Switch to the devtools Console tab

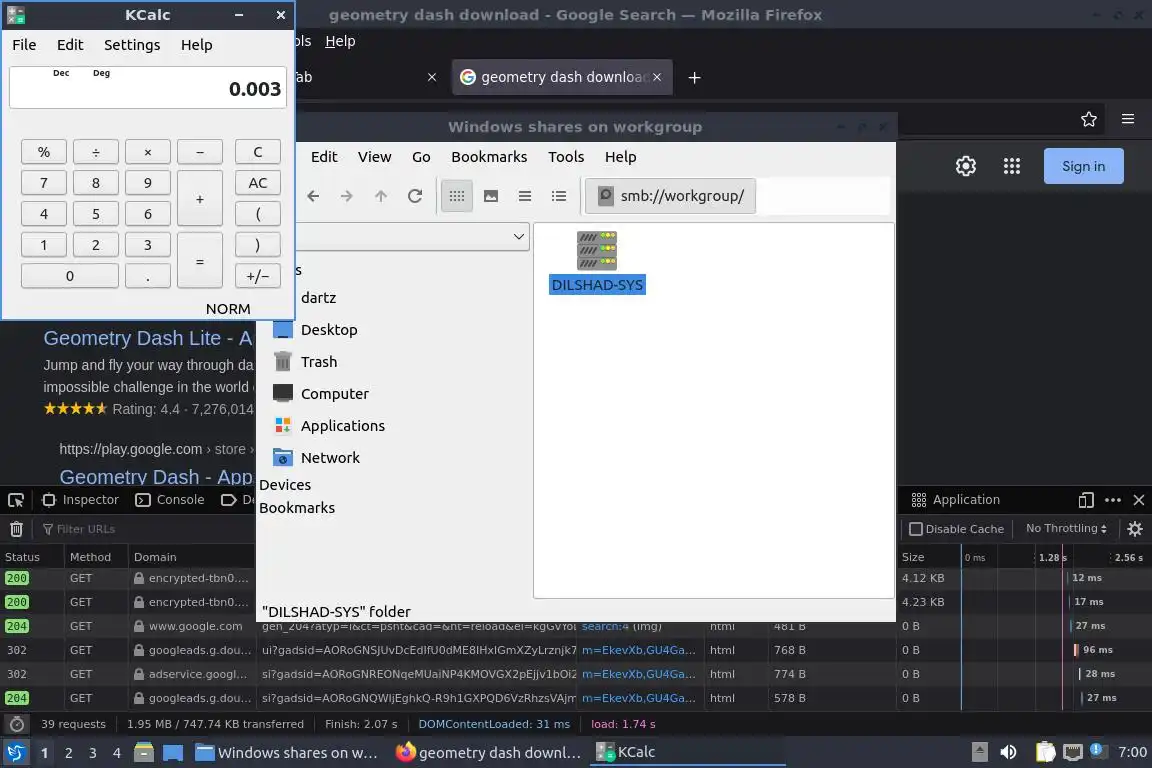(170, 500)
